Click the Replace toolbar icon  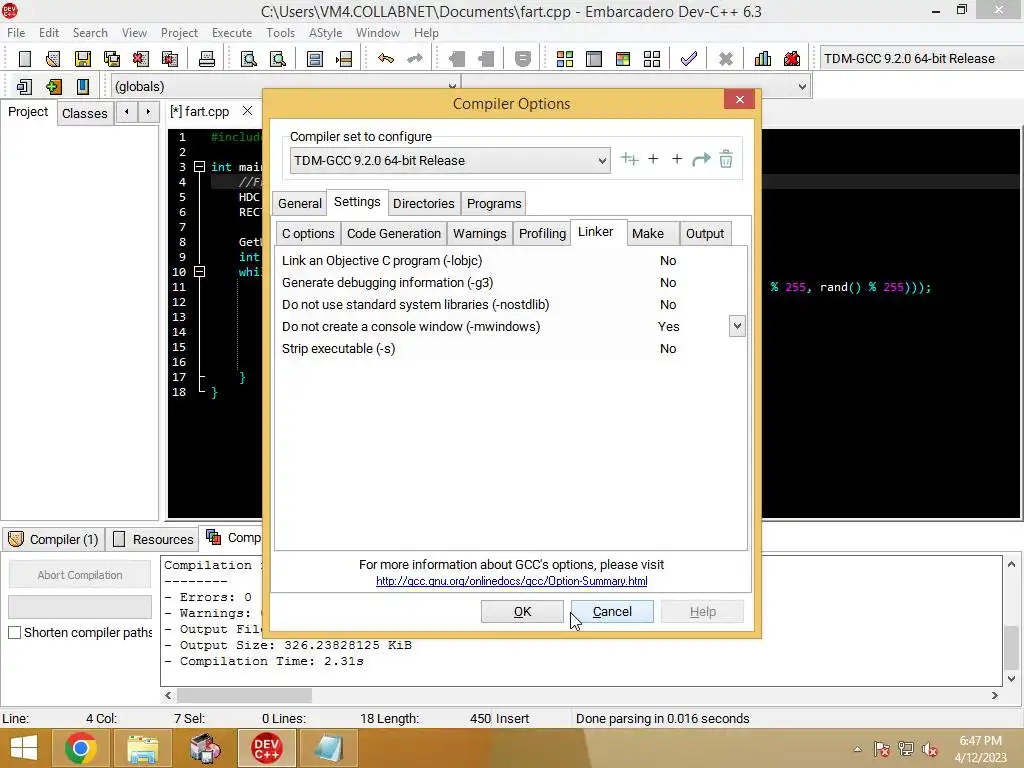click(x=278, y=59)
